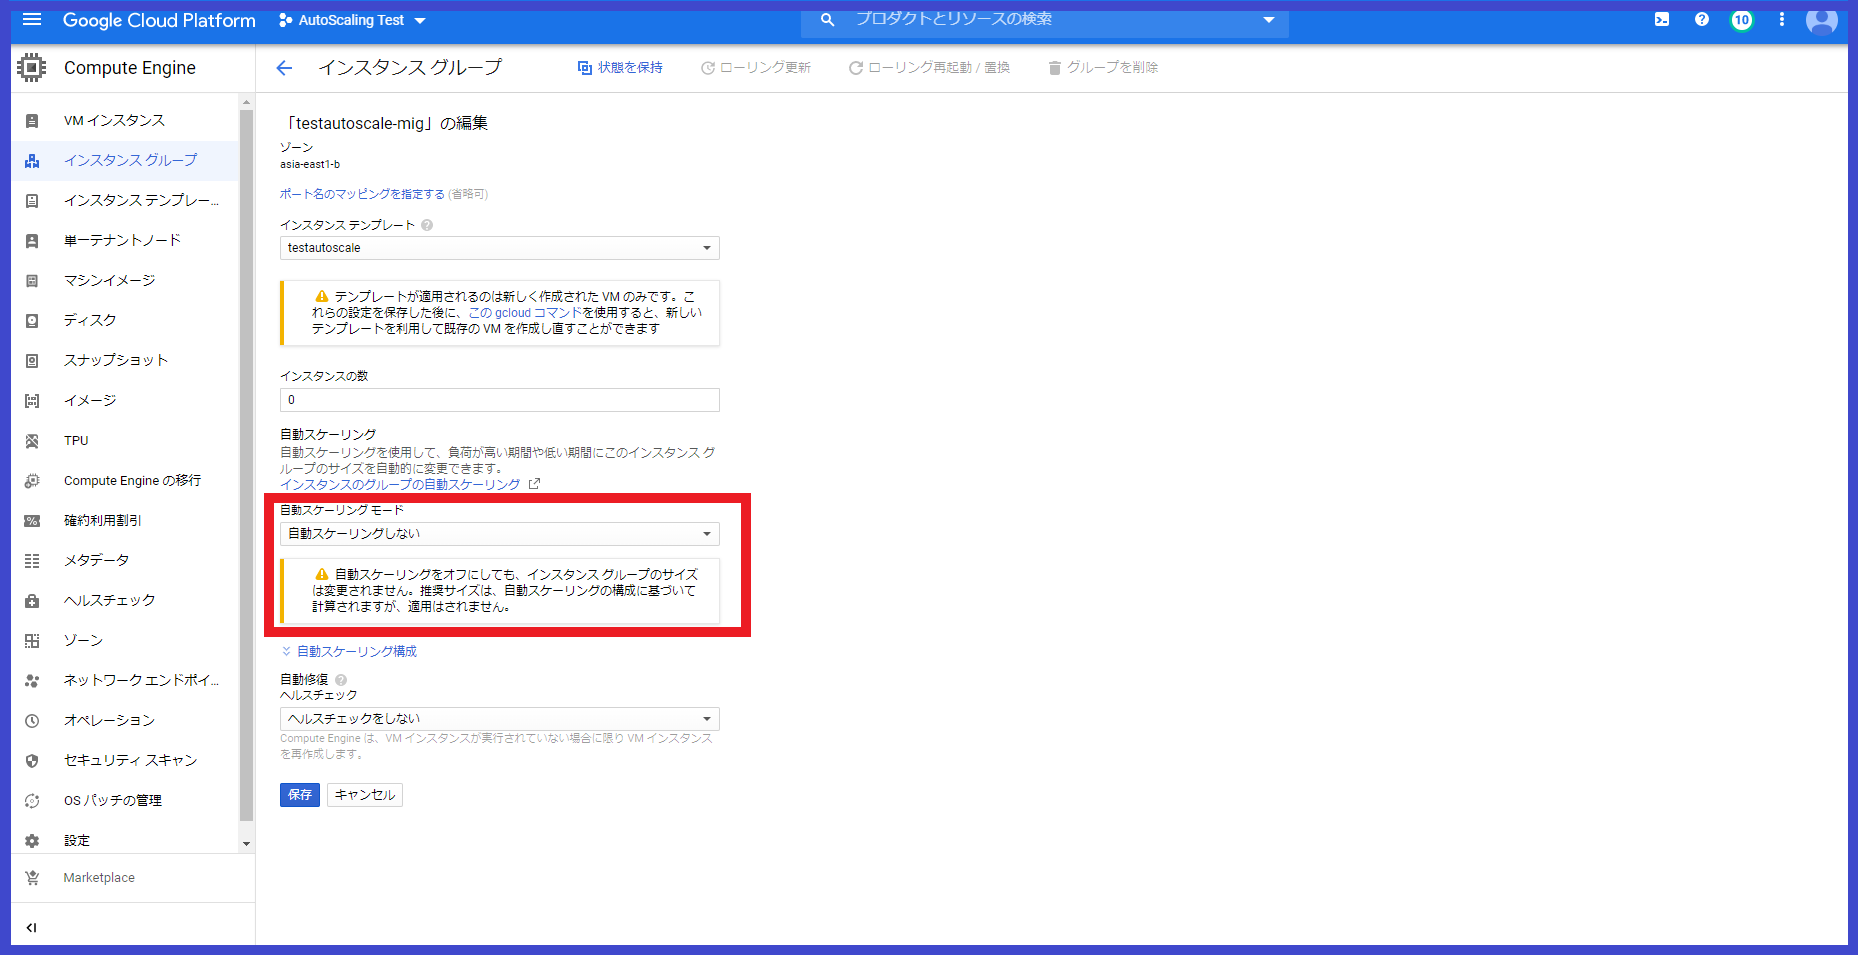The image size is (1858, 955).
Task: Click the メタデータ sidebar icon
Action: pyautogui.click(x=32, y=561)
